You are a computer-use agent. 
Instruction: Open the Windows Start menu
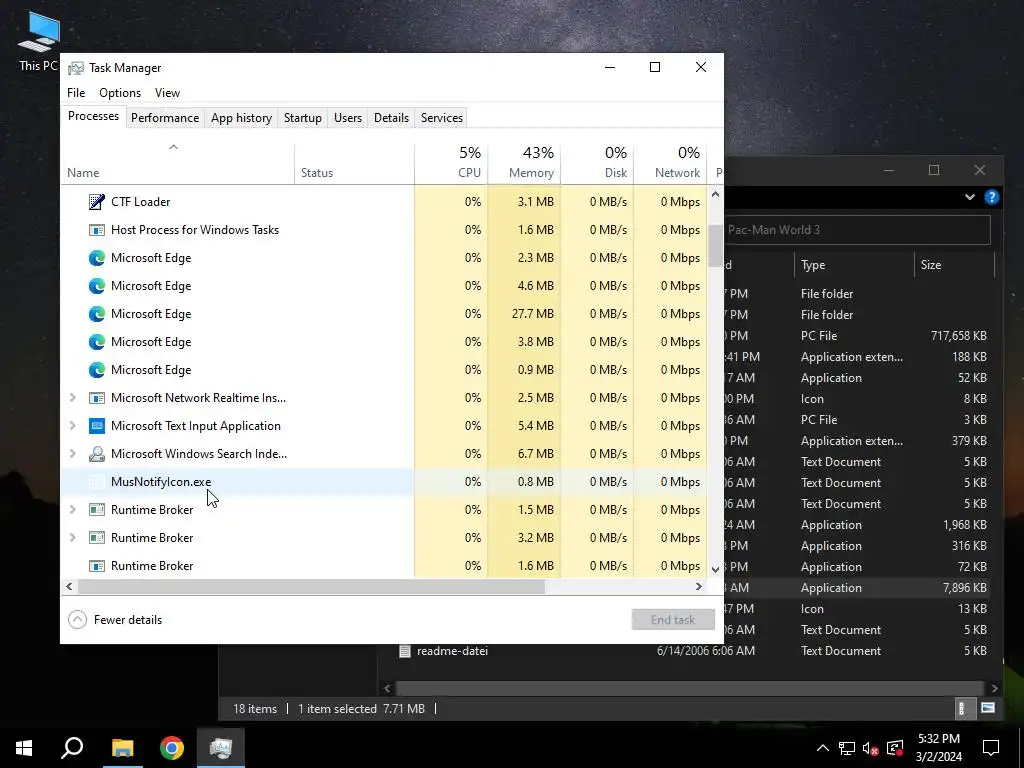click(x=24, y=748)
